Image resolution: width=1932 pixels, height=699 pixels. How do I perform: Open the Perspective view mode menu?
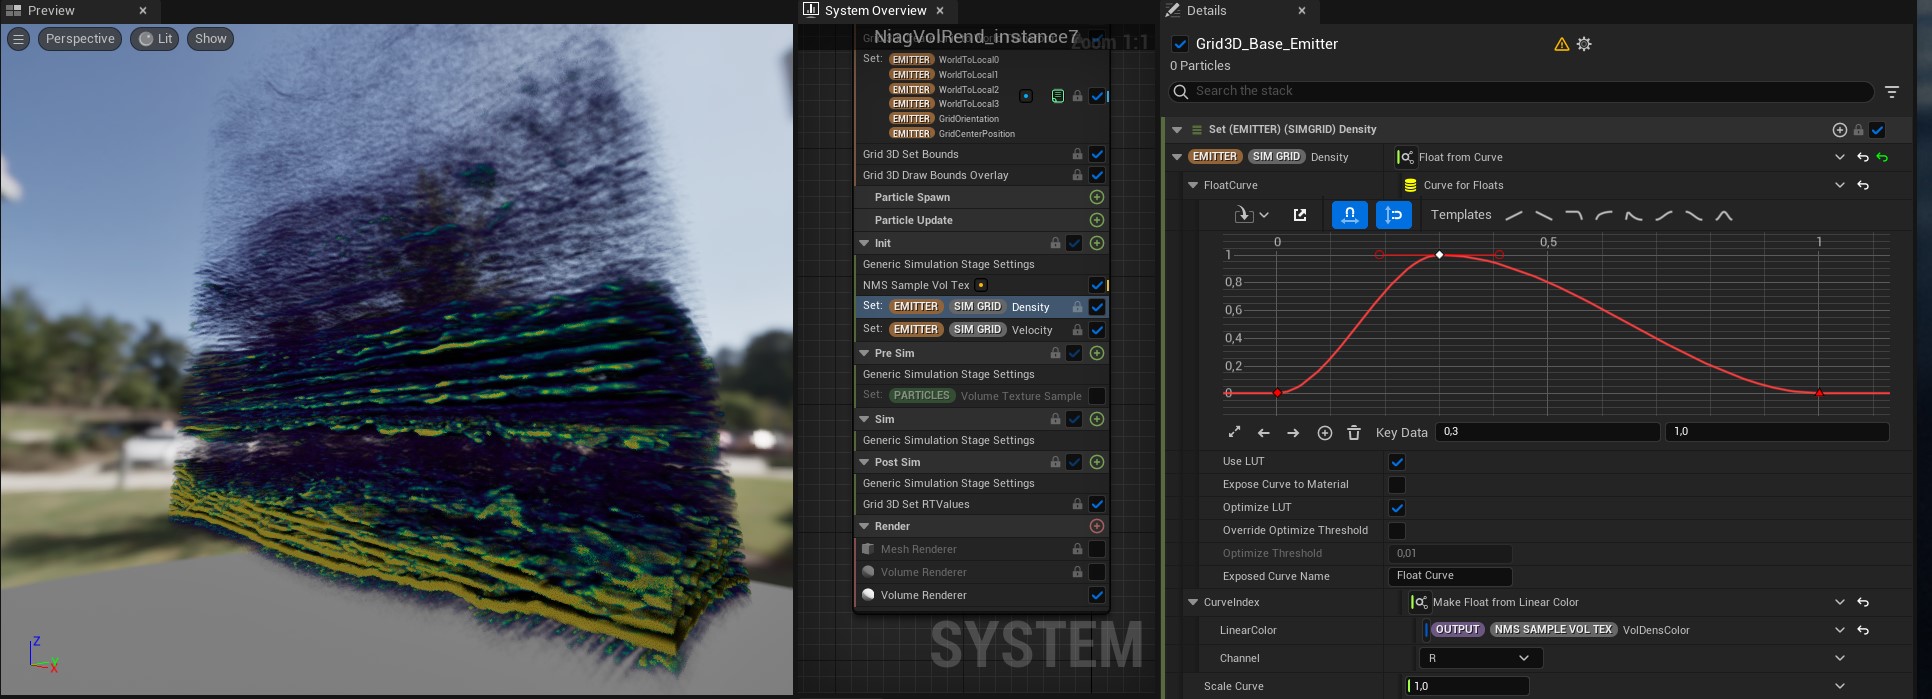point(80,39)
